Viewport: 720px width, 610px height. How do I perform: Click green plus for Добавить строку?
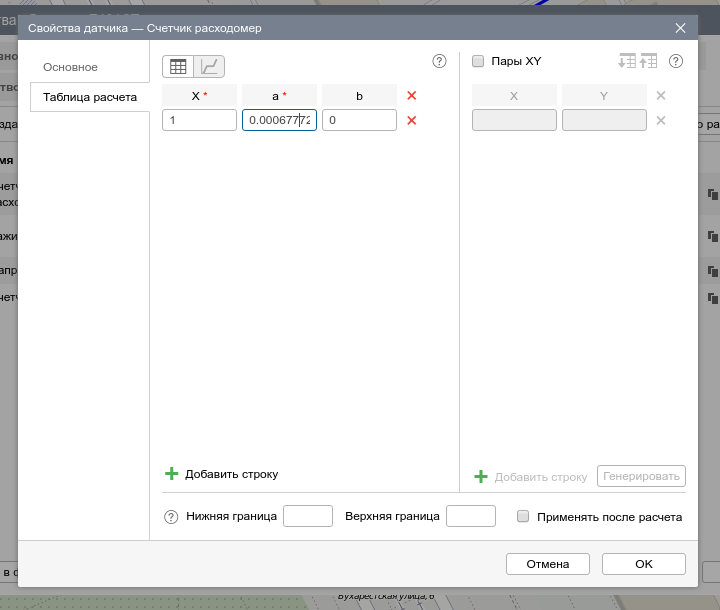pos(171,474)
